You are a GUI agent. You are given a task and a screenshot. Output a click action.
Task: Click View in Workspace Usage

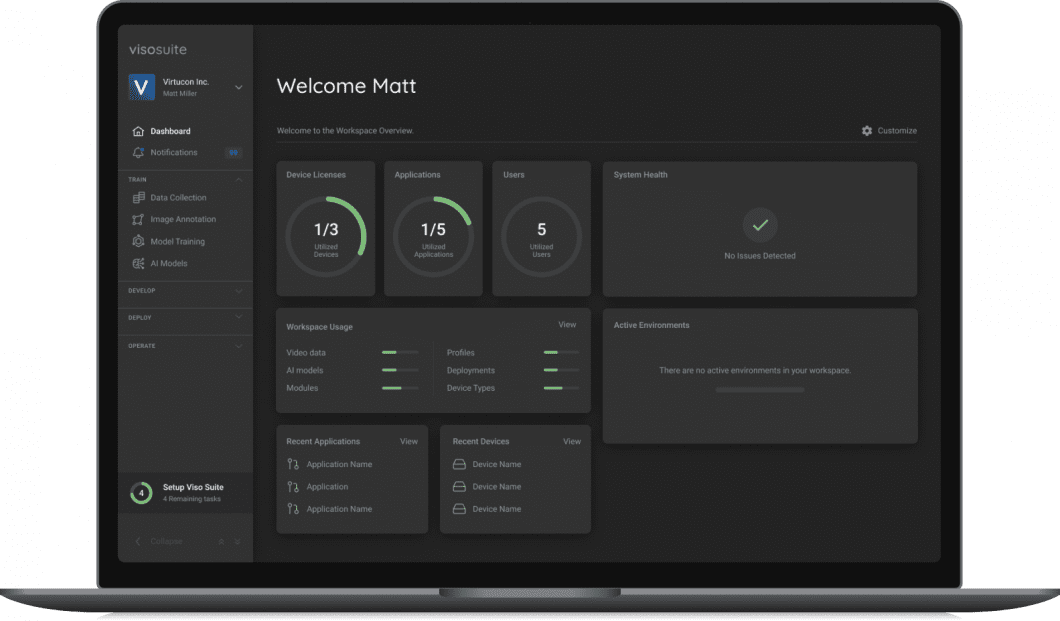click(567, 325)
